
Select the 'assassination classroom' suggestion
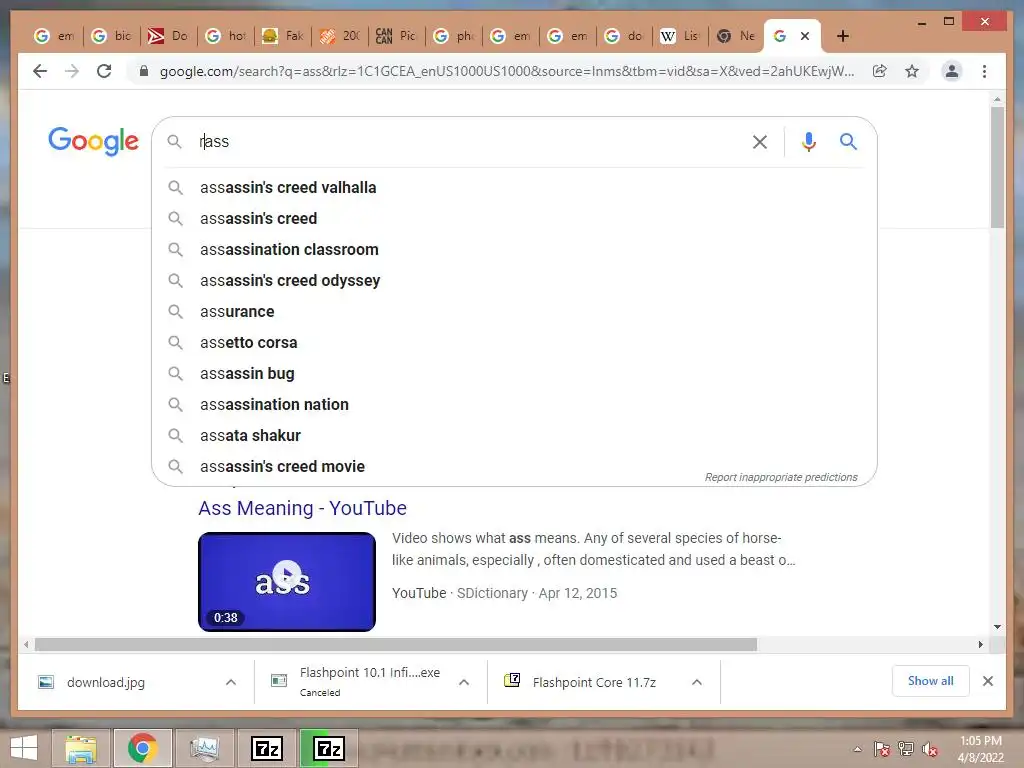click(x=289, y=249)
